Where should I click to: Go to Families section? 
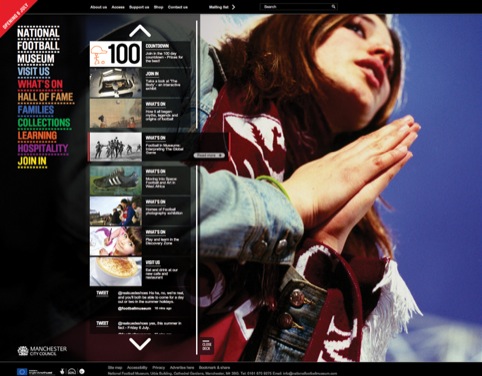coord(36,110)
